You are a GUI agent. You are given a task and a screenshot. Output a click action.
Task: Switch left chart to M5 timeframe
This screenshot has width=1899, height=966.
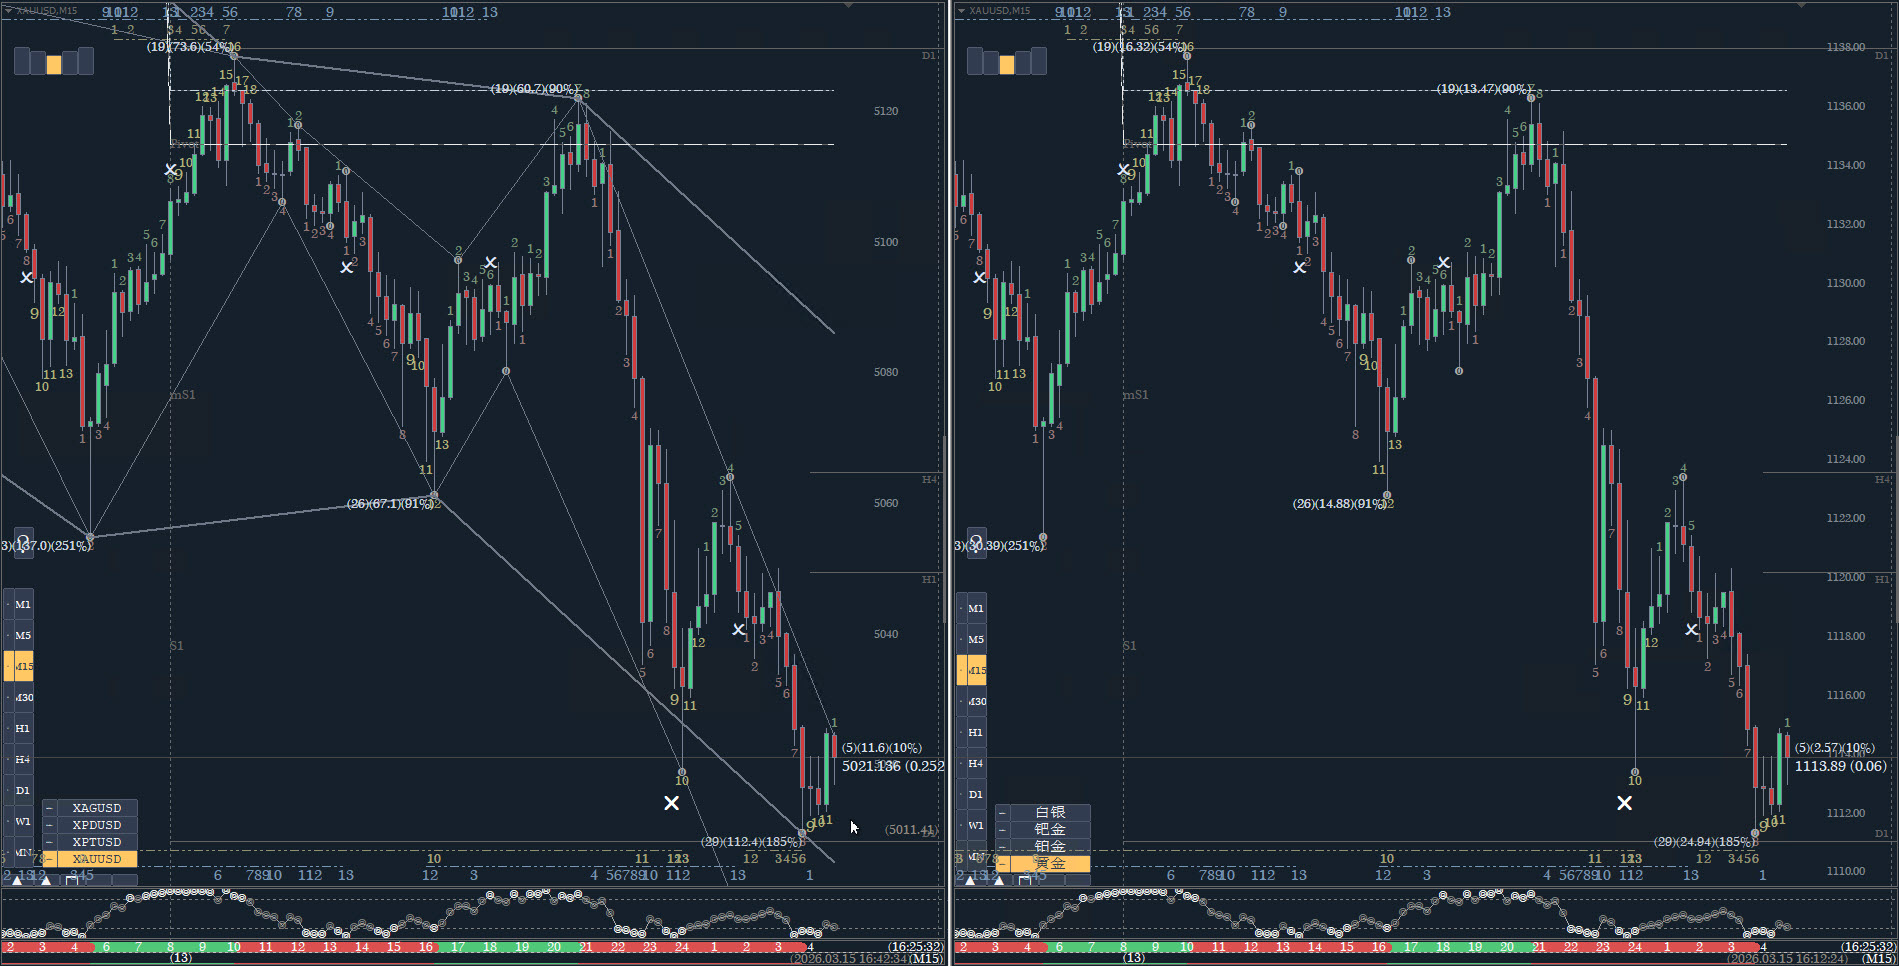(x=23, y=635)
